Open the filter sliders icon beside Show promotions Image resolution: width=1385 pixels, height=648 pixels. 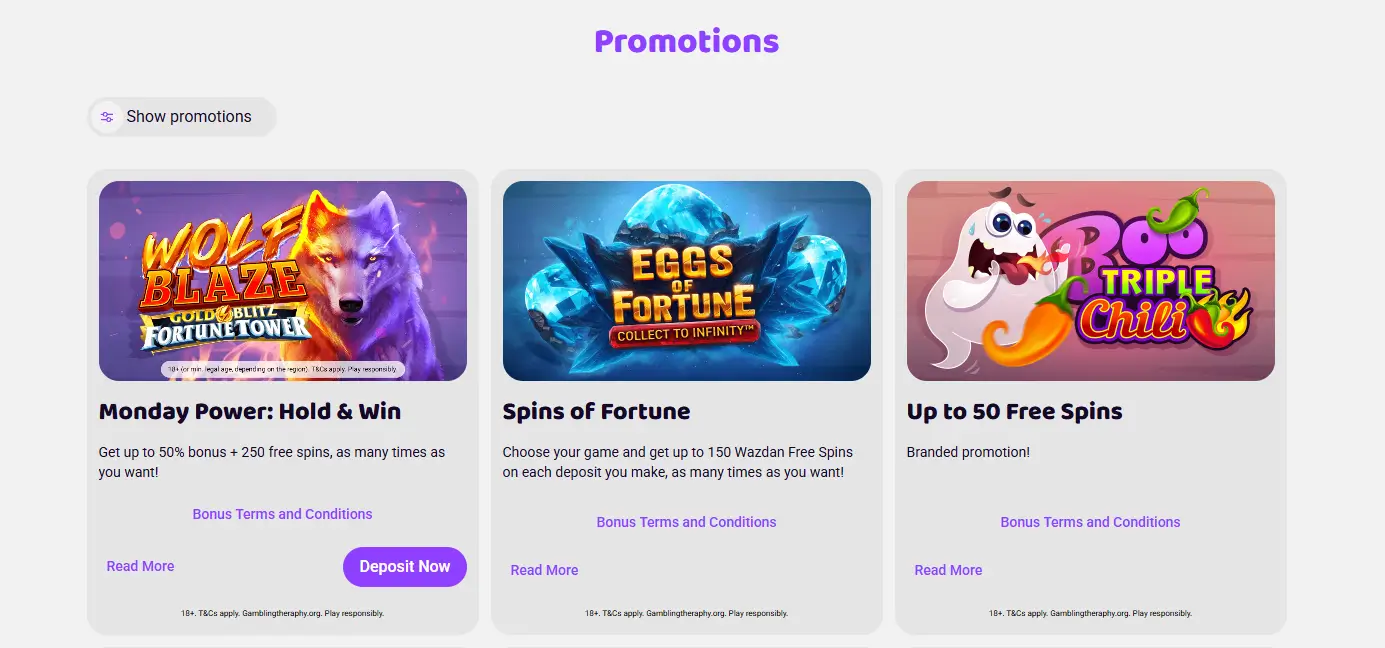coord(107,117)
